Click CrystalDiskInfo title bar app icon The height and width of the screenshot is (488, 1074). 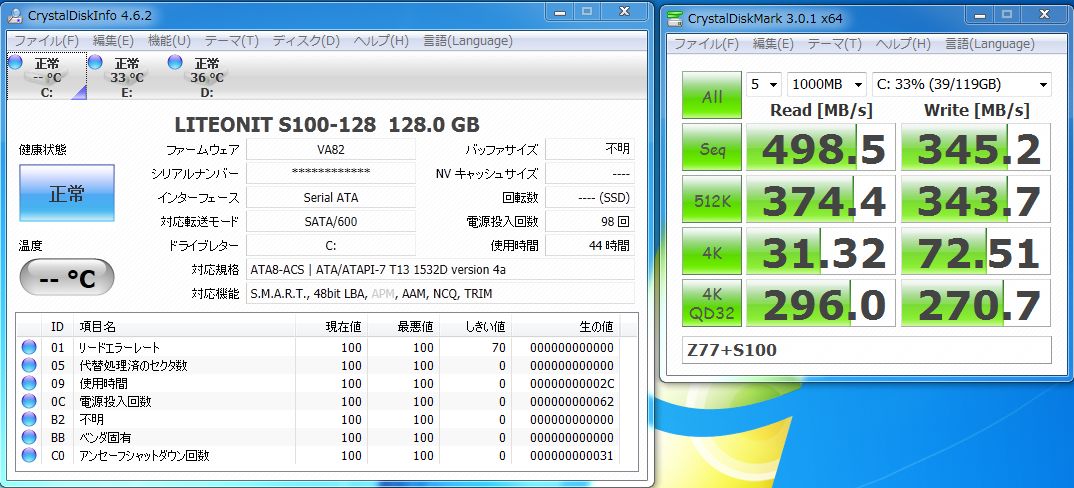(14, 14)
